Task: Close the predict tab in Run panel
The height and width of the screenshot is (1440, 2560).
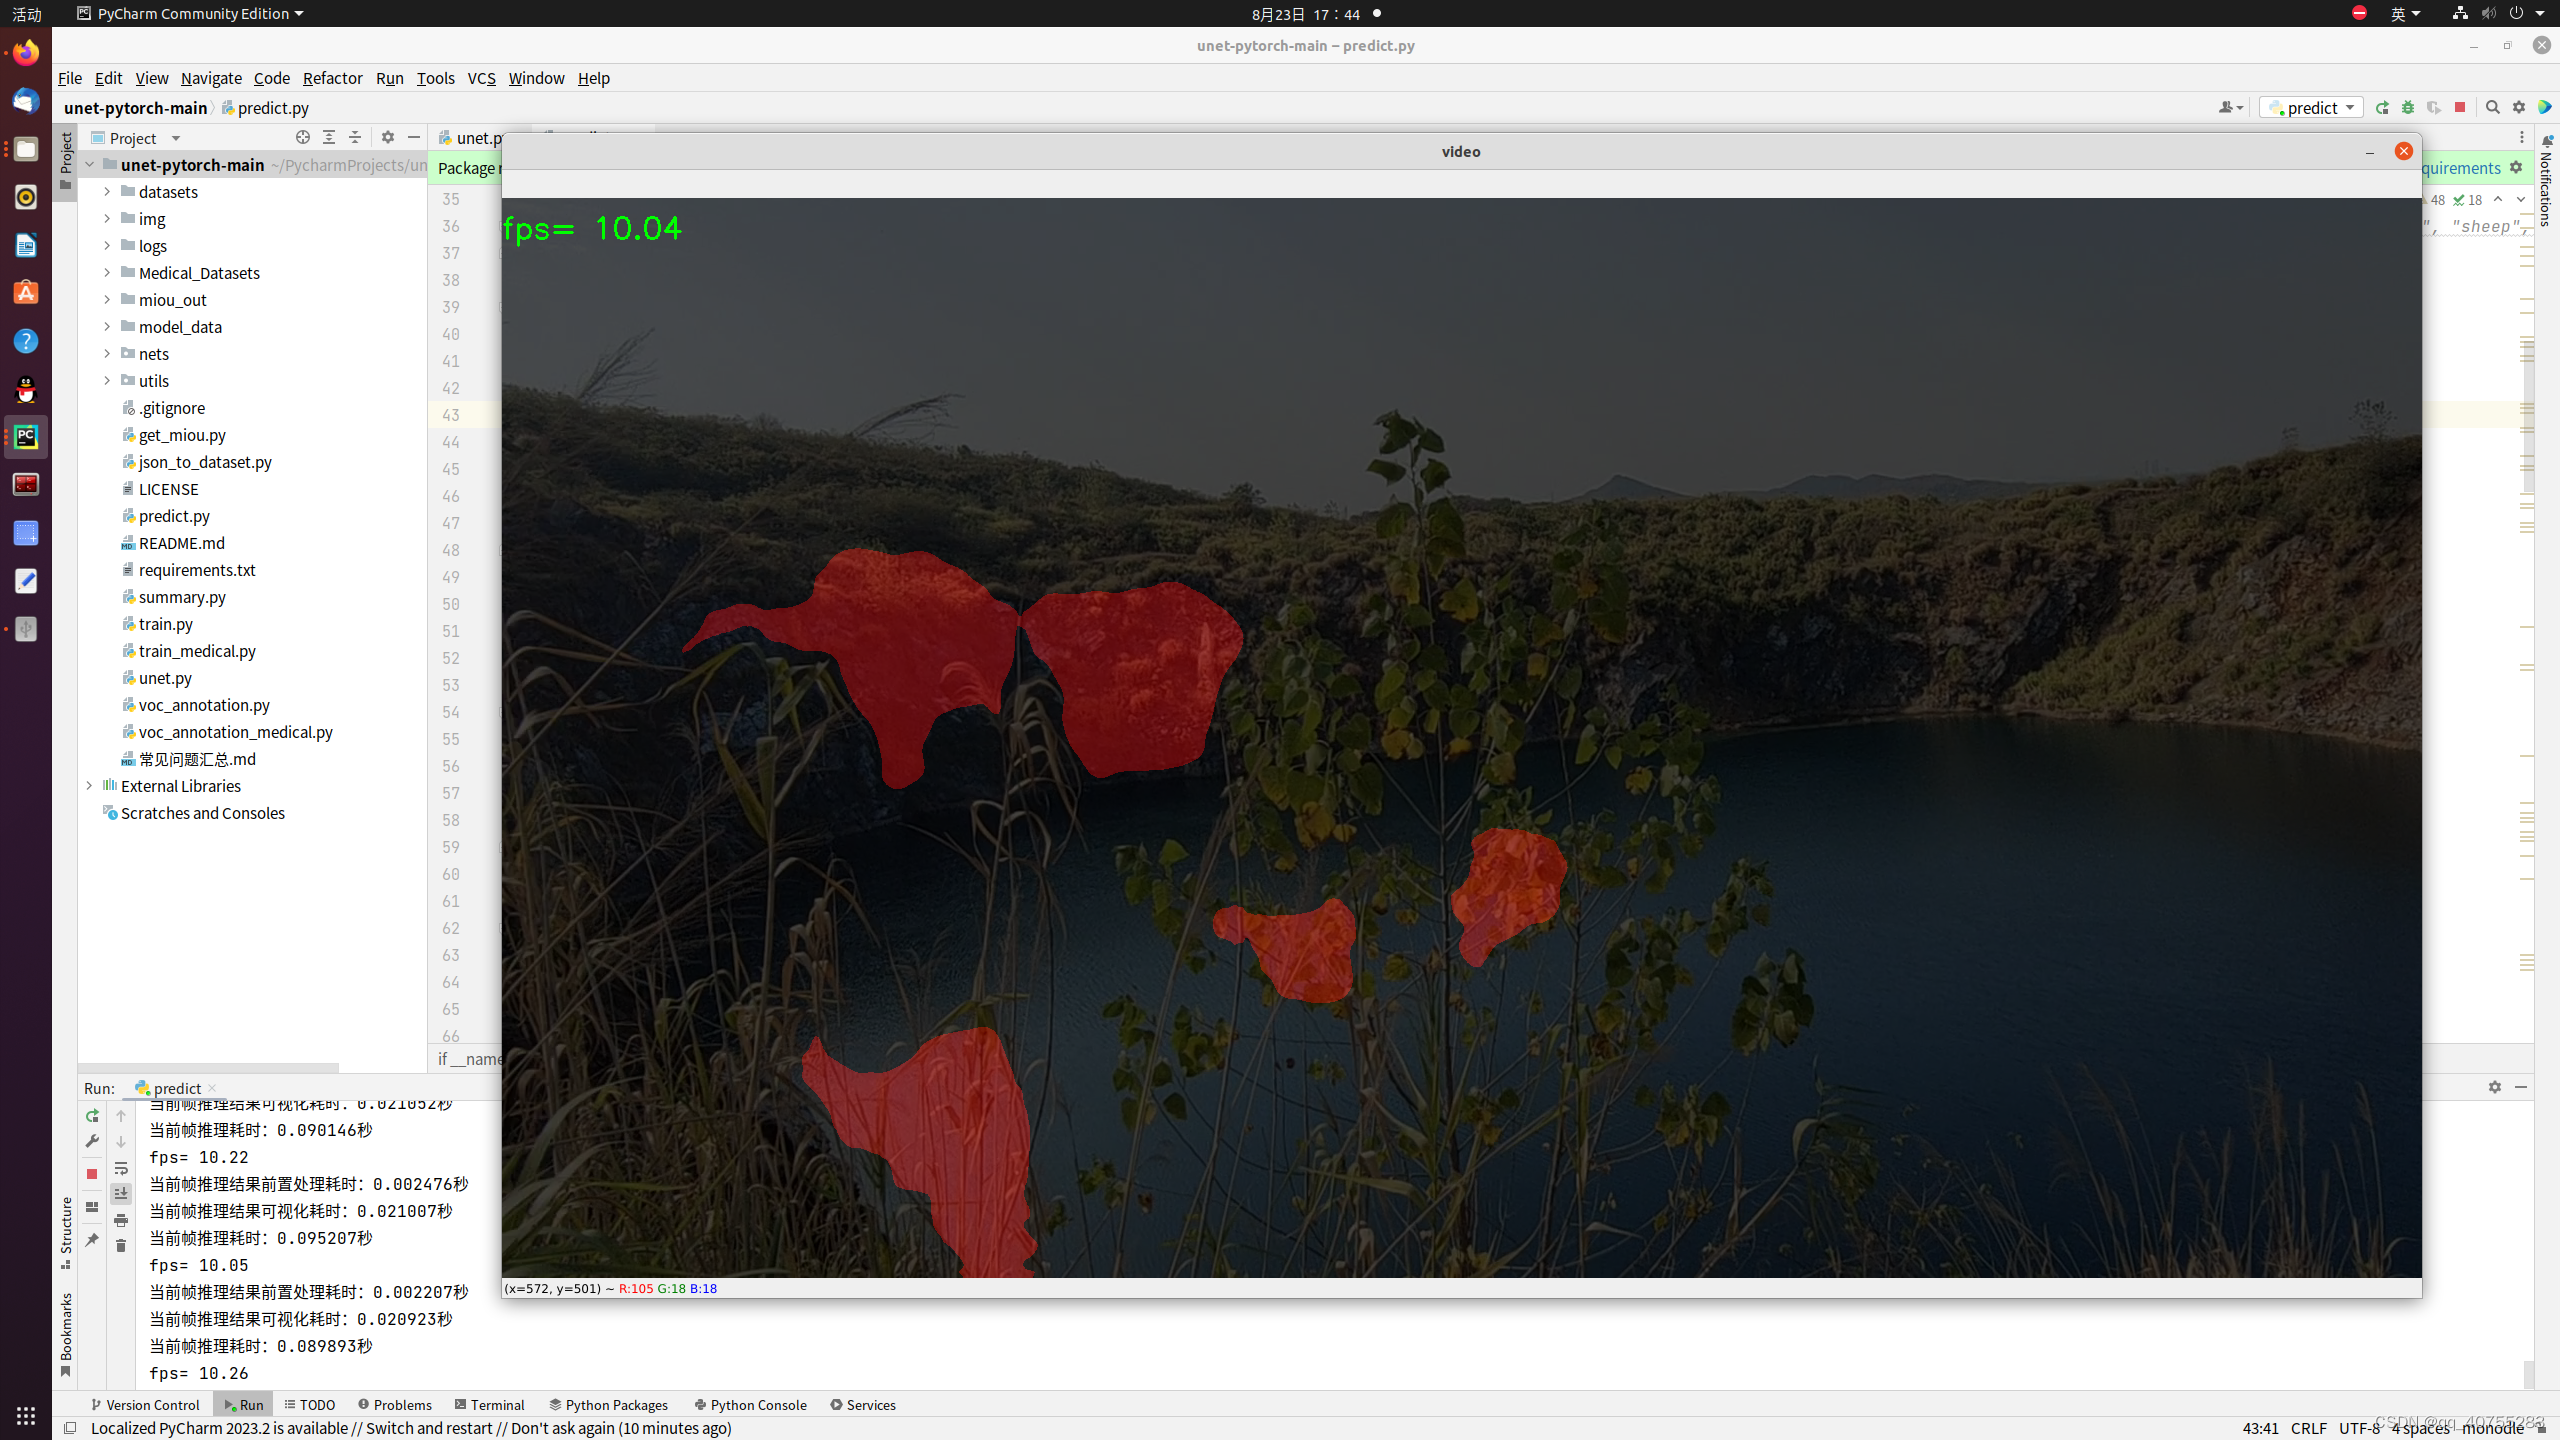Action: click(212, 1088)
